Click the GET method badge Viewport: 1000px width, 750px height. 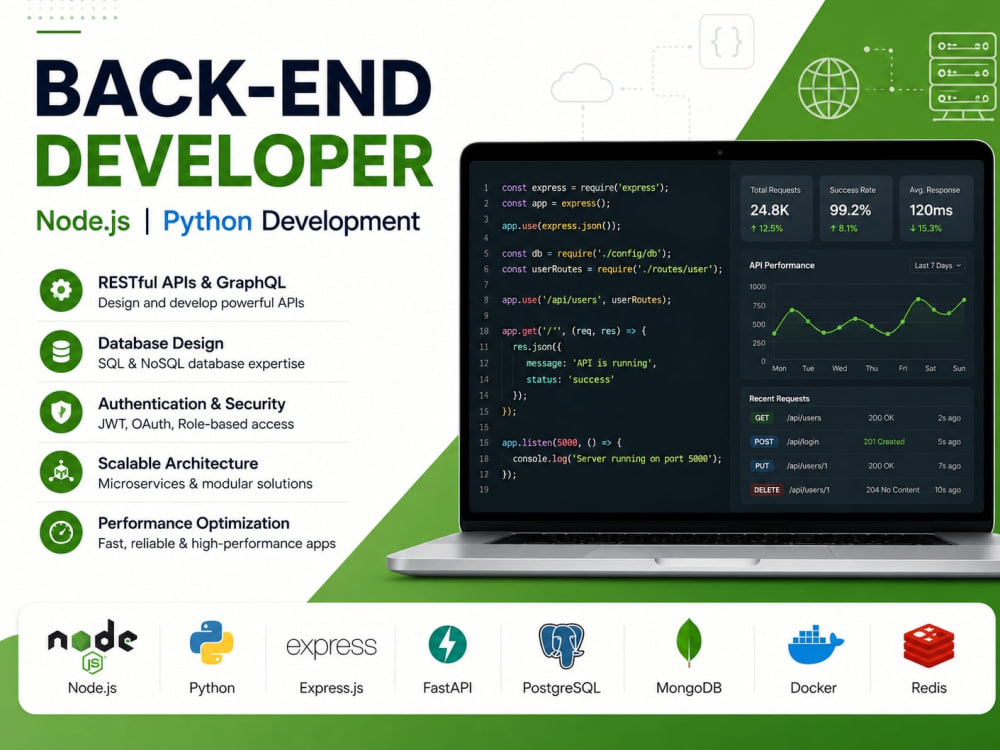(762, 418)
